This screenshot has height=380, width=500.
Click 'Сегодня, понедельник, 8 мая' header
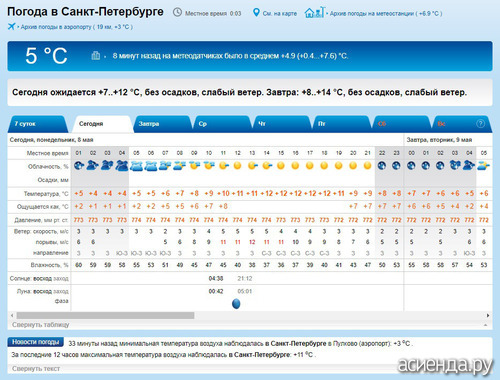pos(51,140)
